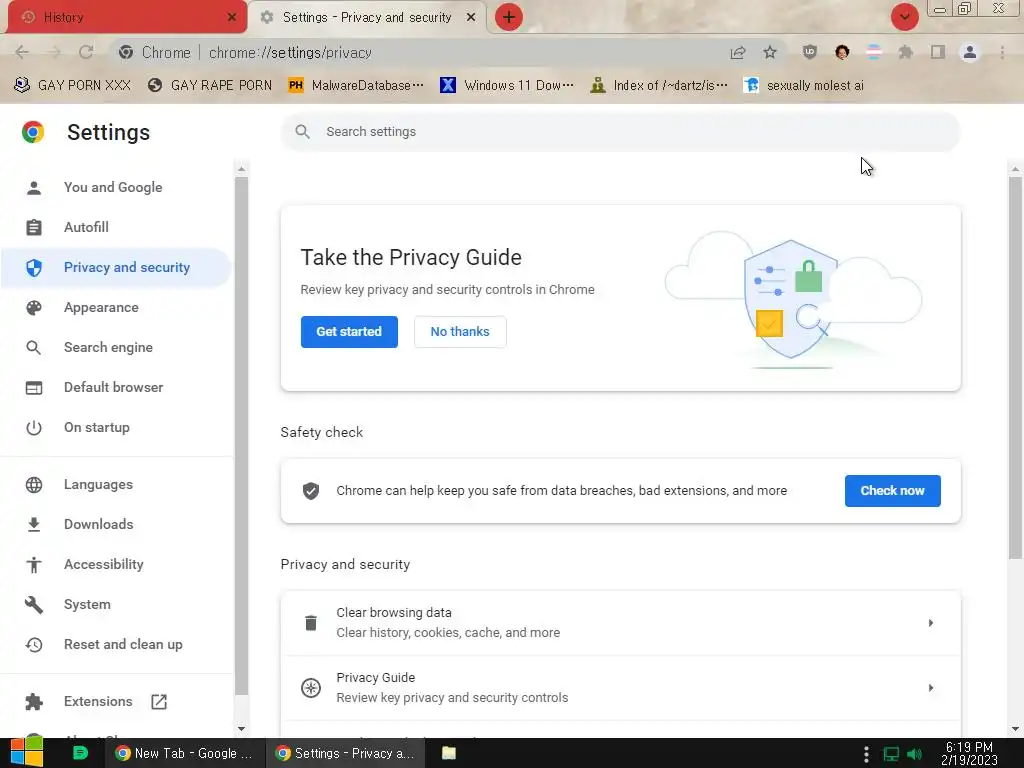This screenshot has width=1024, height=768.
Task: Click the main page scrollbar thumb
Action: click(x=1015, y=368)
